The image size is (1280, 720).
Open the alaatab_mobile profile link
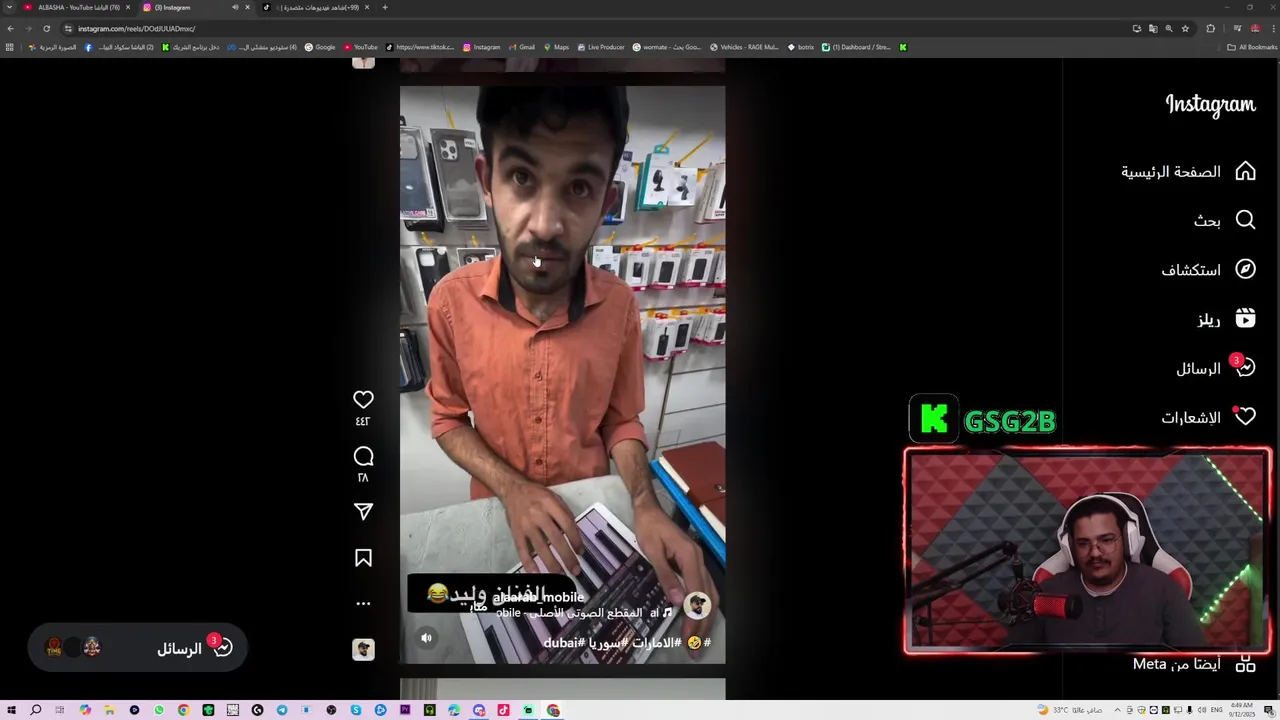point(538,597)
